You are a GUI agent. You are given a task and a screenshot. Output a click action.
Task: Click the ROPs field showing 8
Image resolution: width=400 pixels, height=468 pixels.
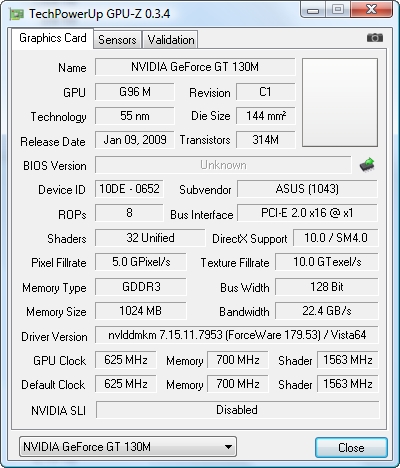tap(129, 213)
